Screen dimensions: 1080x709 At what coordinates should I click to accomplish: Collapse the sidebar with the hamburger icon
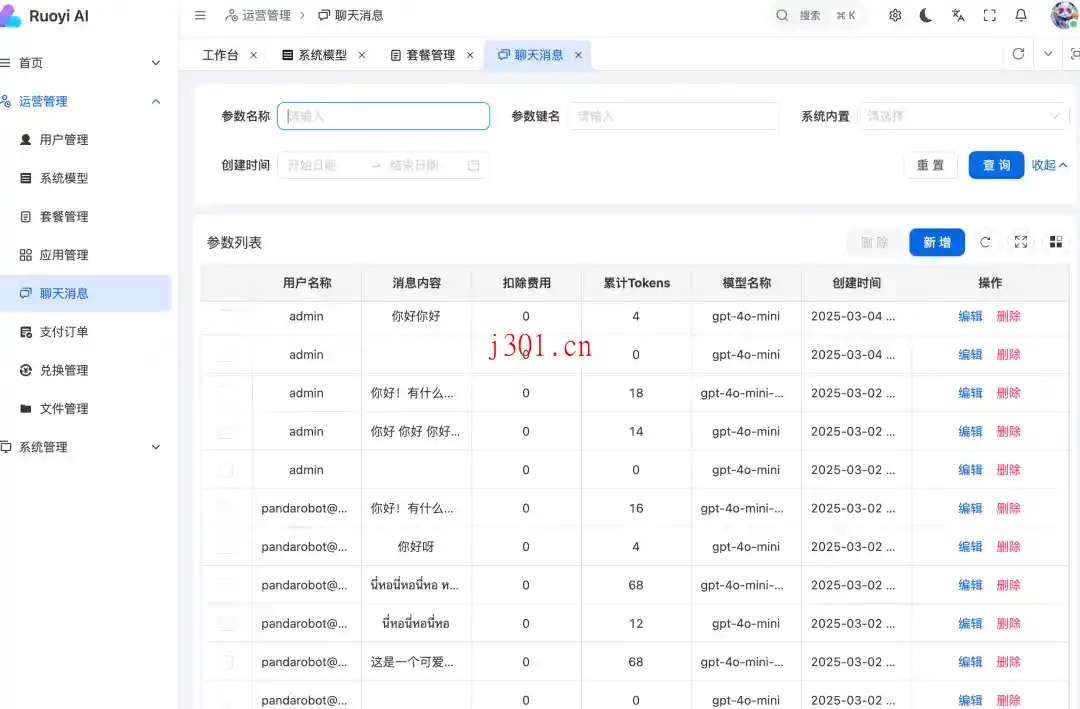[199, 15]
